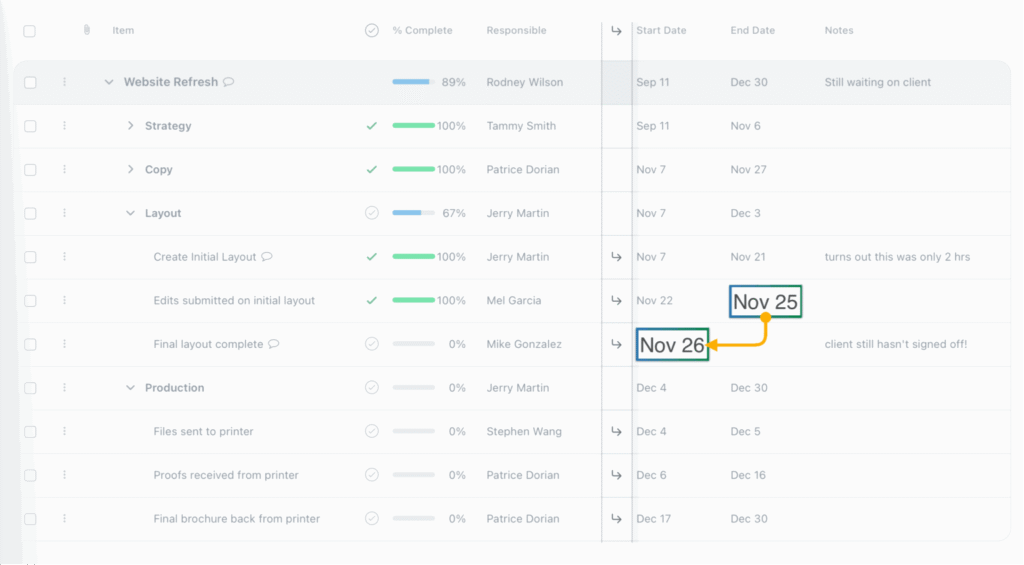Sort by the Start Date column header

pyautogui.click(x=661, y=31)
